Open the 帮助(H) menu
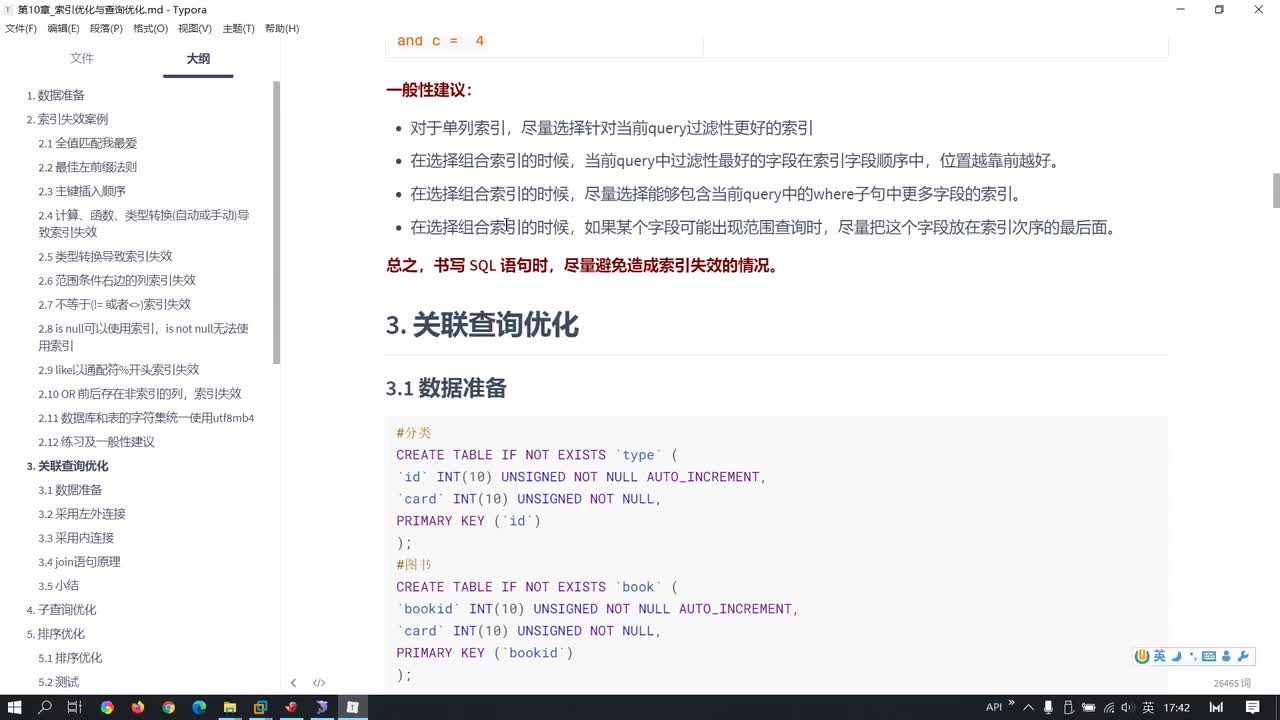 (x=282, y=28)
